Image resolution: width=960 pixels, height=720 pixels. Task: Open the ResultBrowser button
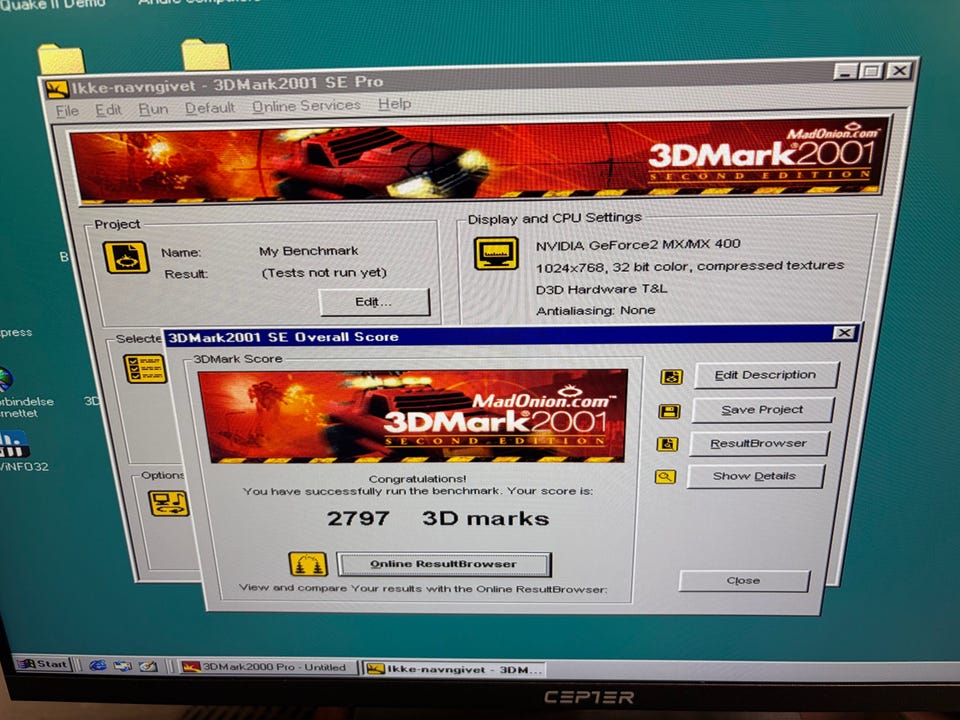tap(759, 443)
